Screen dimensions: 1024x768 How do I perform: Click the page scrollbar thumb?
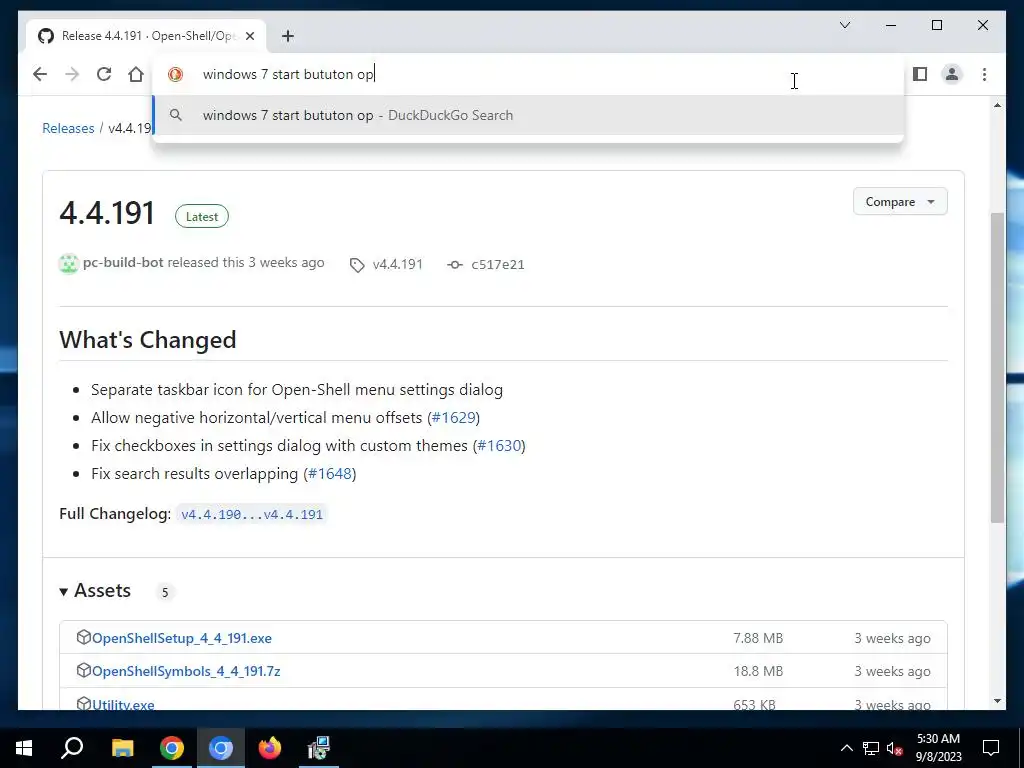point(997,367)
